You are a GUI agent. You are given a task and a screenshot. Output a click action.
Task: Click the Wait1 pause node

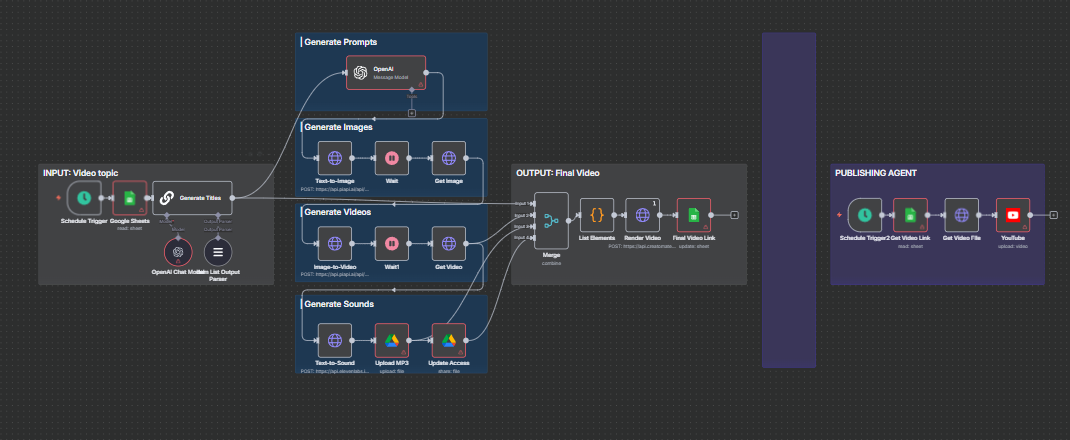[x=392, y=243]
